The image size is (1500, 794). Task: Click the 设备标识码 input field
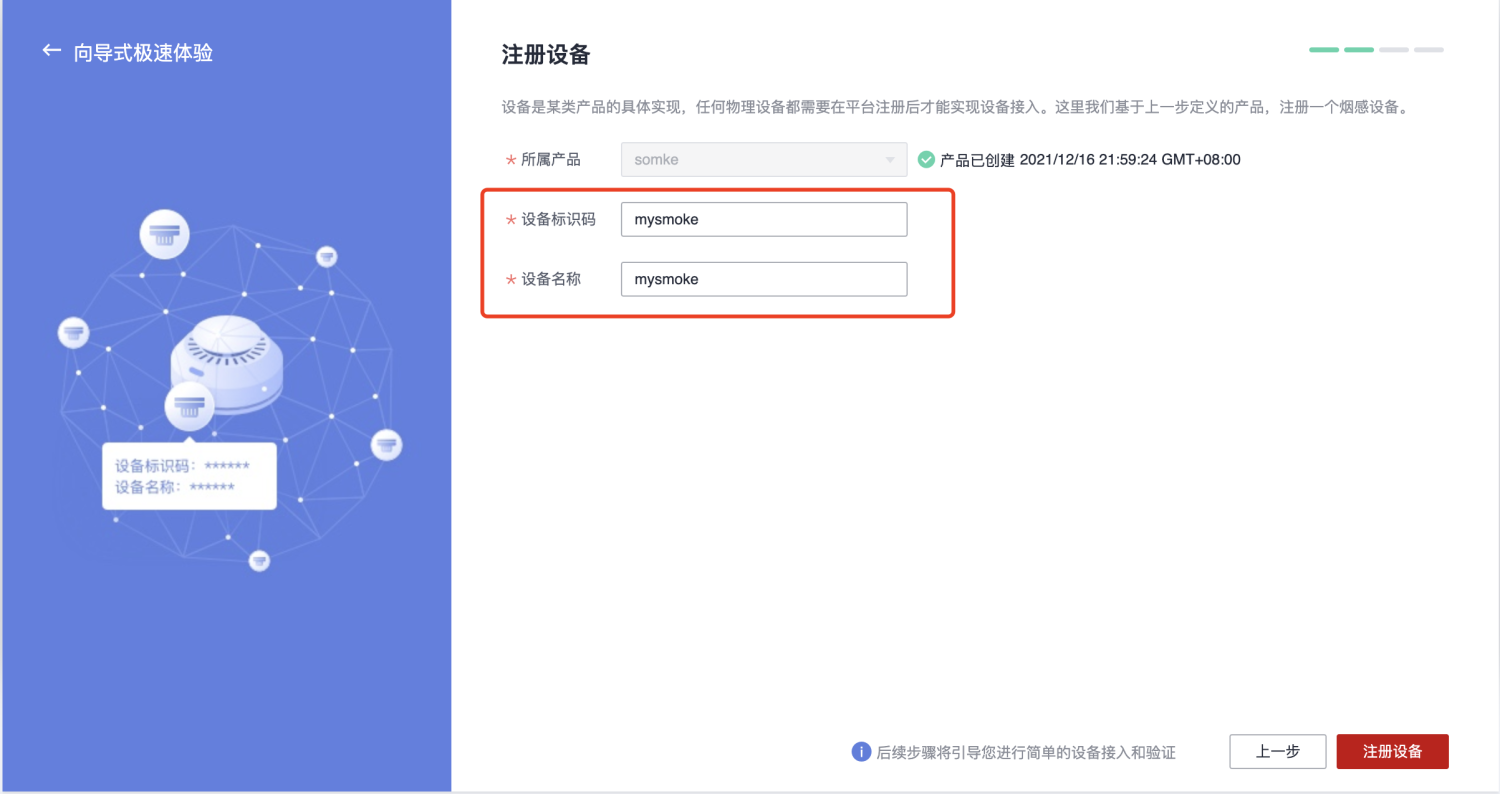click(x=764, y=219)
